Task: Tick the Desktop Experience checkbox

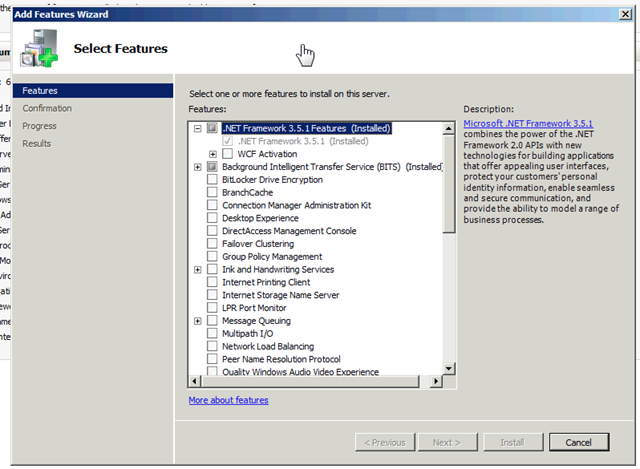Action: coord(212,218)
